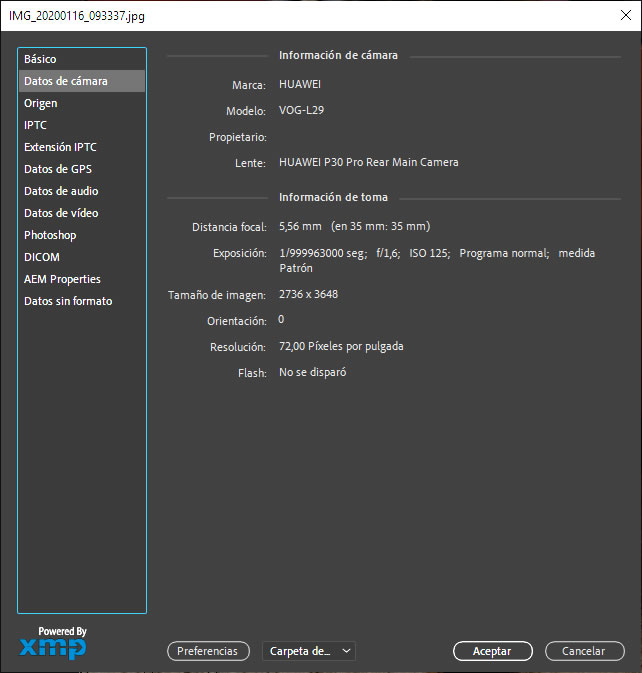The width and height of the screenshot is (642, 673).
Task: Click the Preferencias button
Action: click(x=208, y=651)
